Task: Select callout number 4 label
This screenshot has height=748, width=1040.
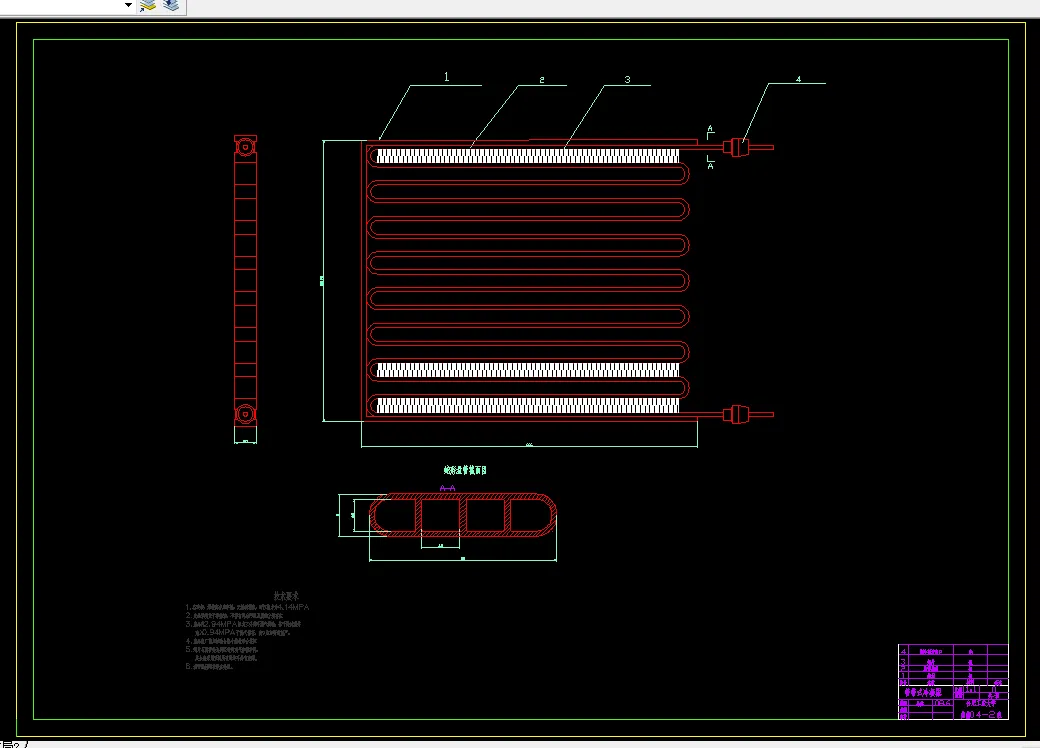Action: click(799, 79)
